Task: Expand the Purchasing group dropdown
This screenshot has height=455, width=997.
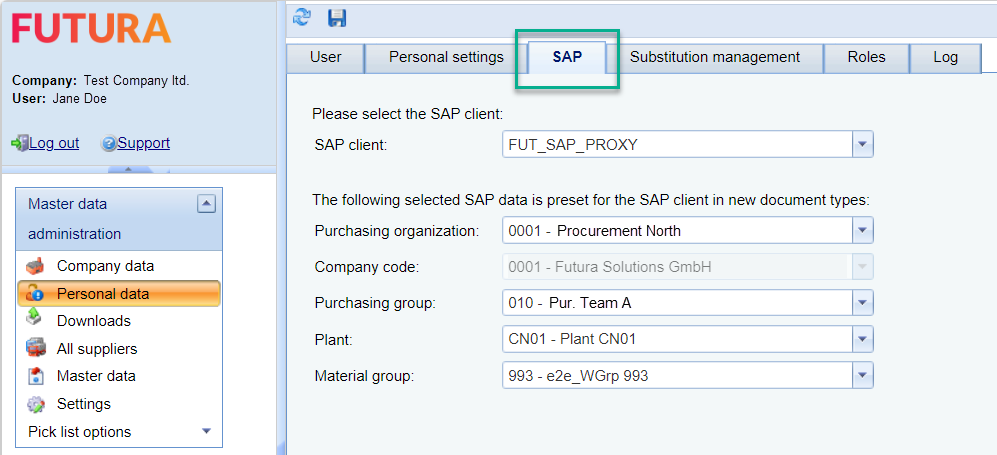Action: pos(862,303)
